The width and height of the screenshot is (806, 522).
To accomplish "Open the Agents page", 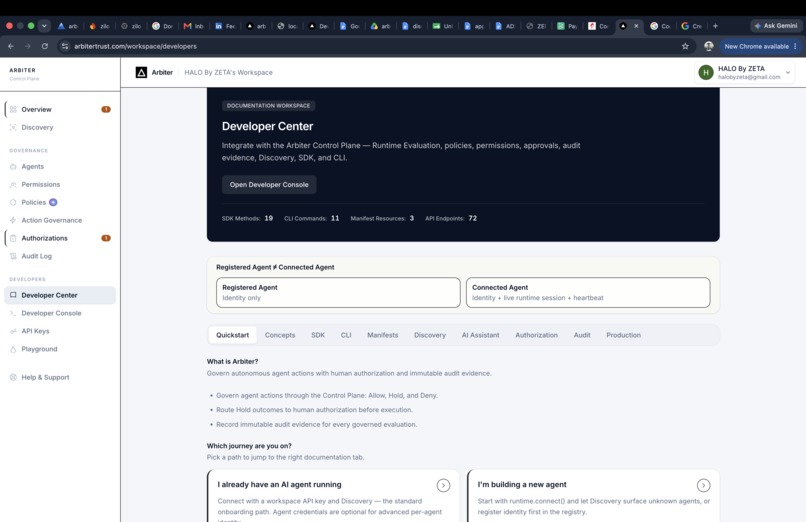I will (x=60, y=166).
